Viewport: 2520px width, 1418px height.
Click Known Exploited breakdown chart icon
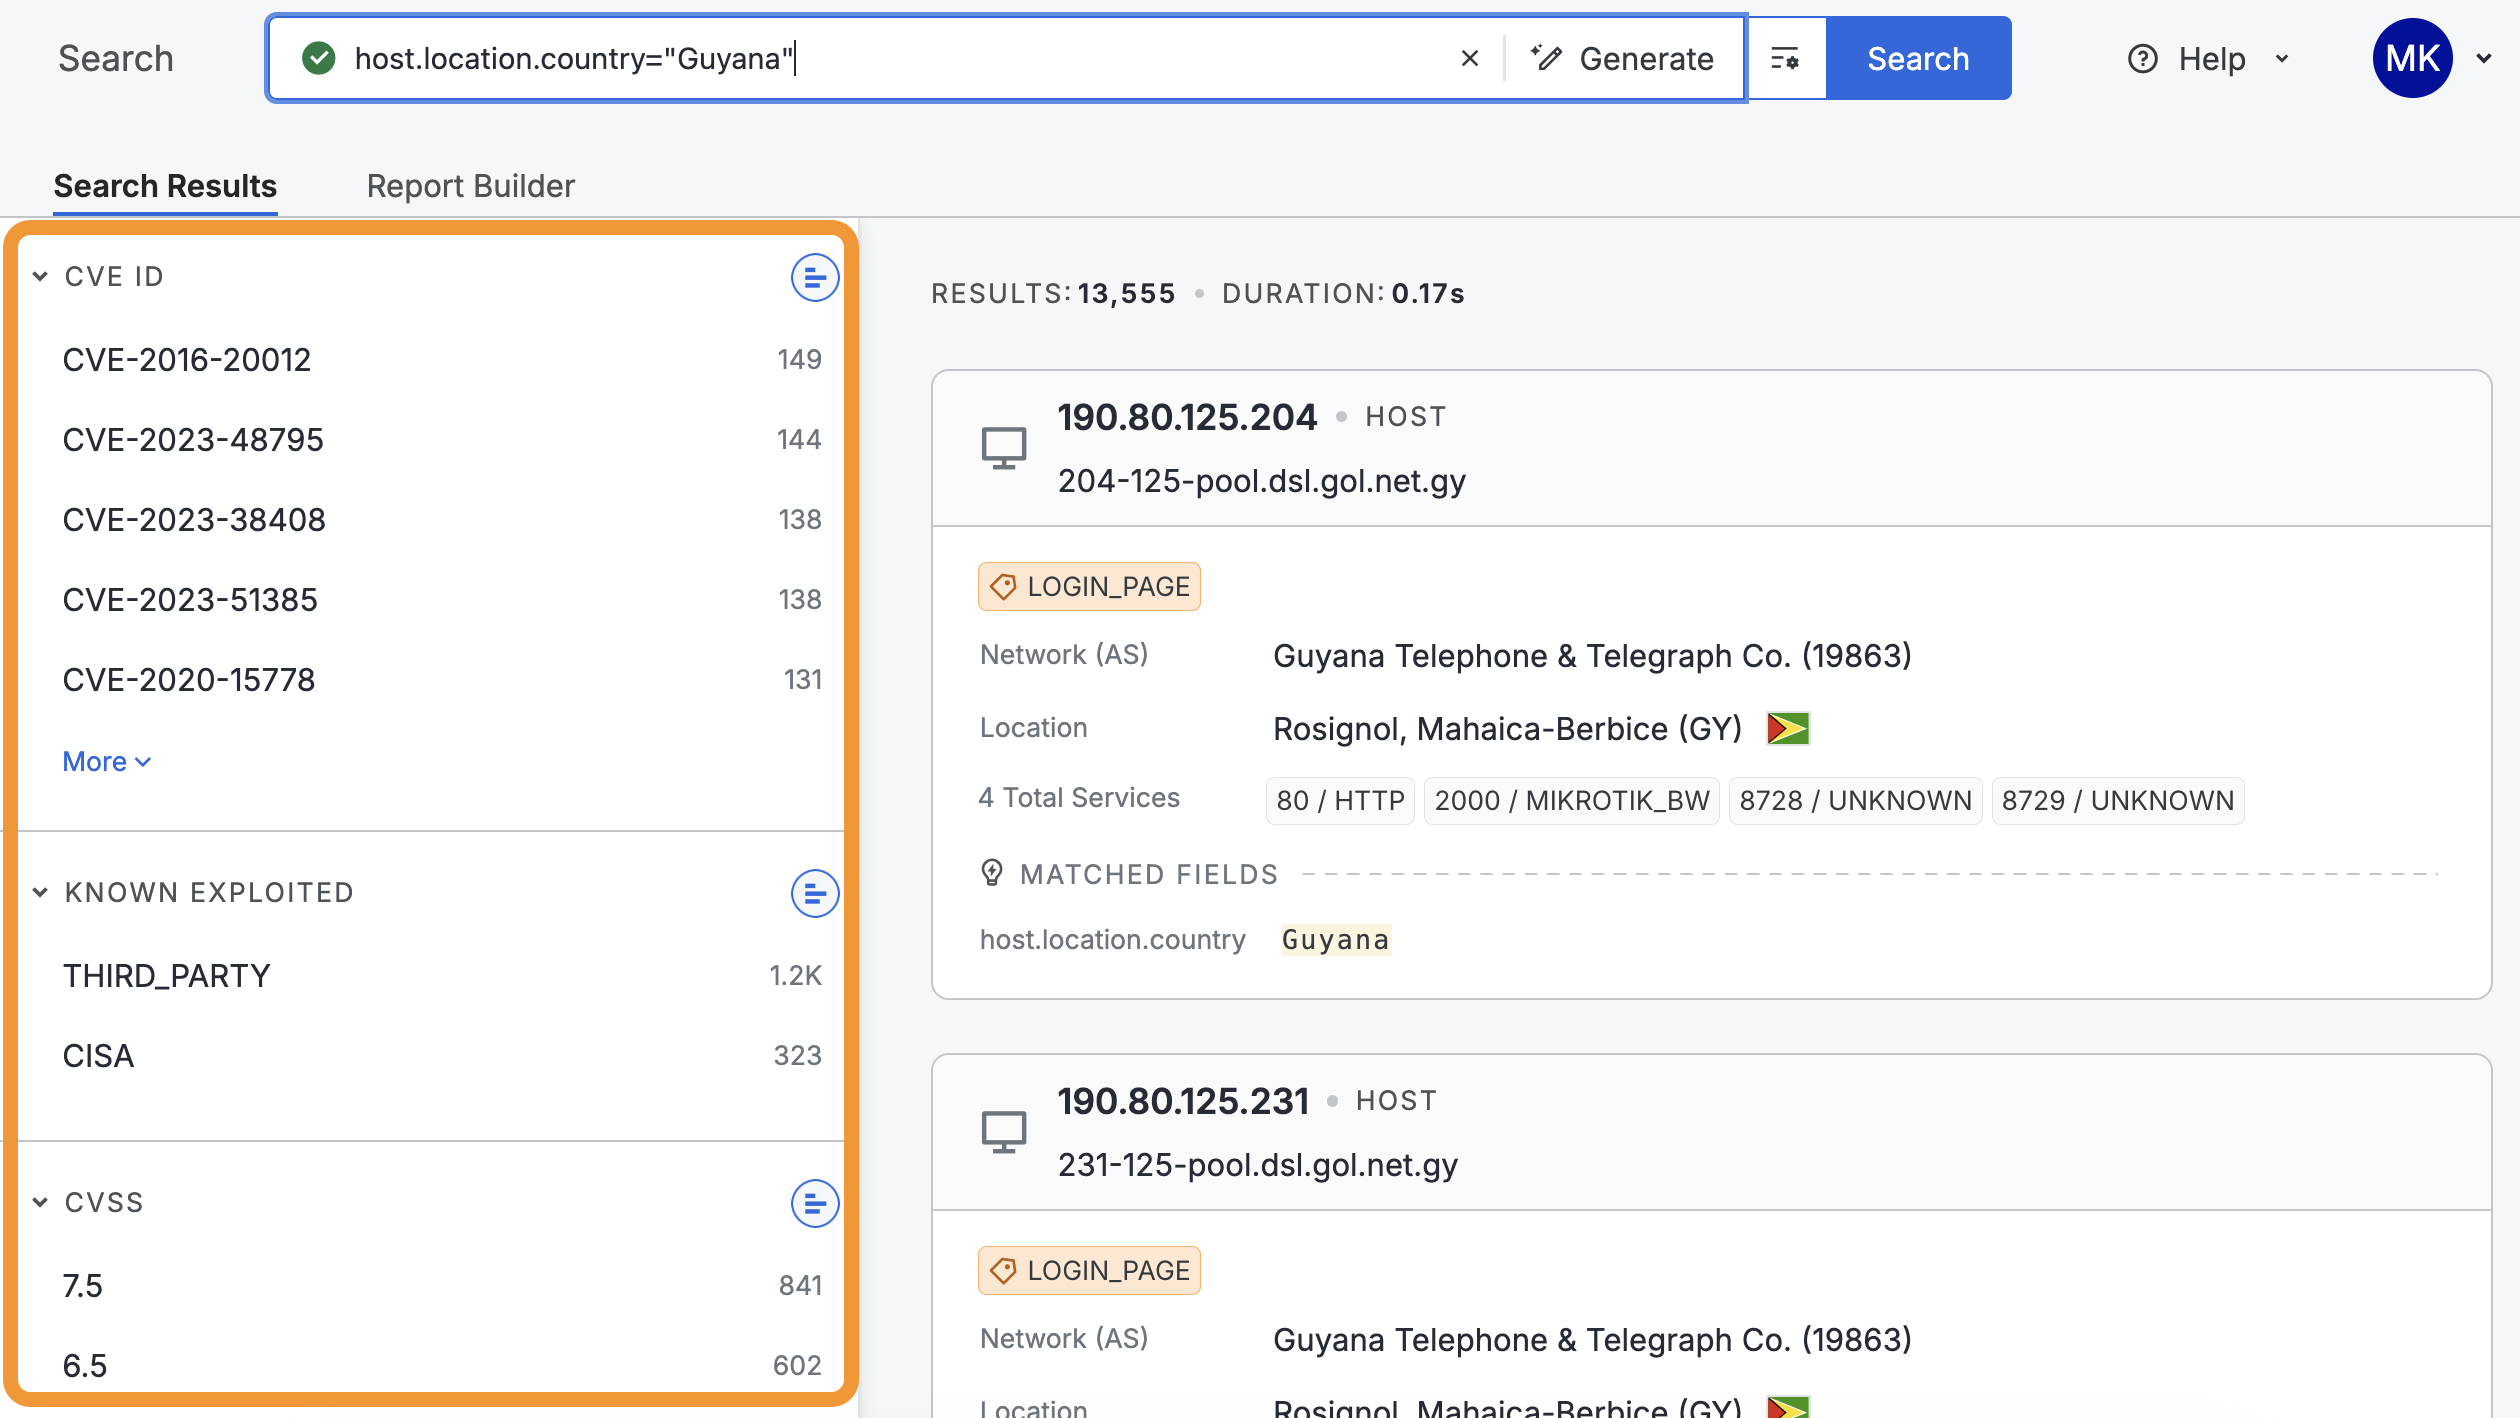[x=814, y=893]
